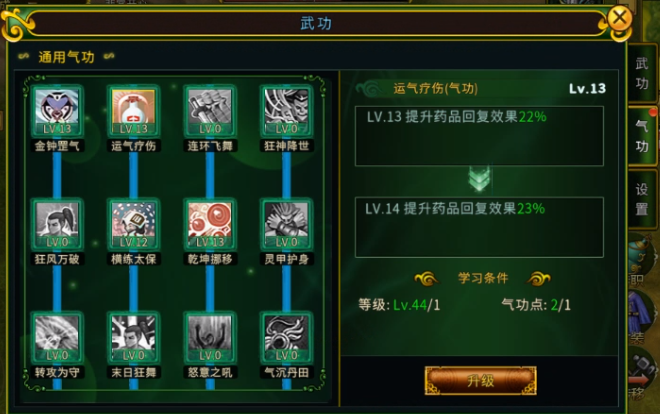Pick the 狂神降世 skill icon
This screenshot has height=414, width=660.
point(286,112)
